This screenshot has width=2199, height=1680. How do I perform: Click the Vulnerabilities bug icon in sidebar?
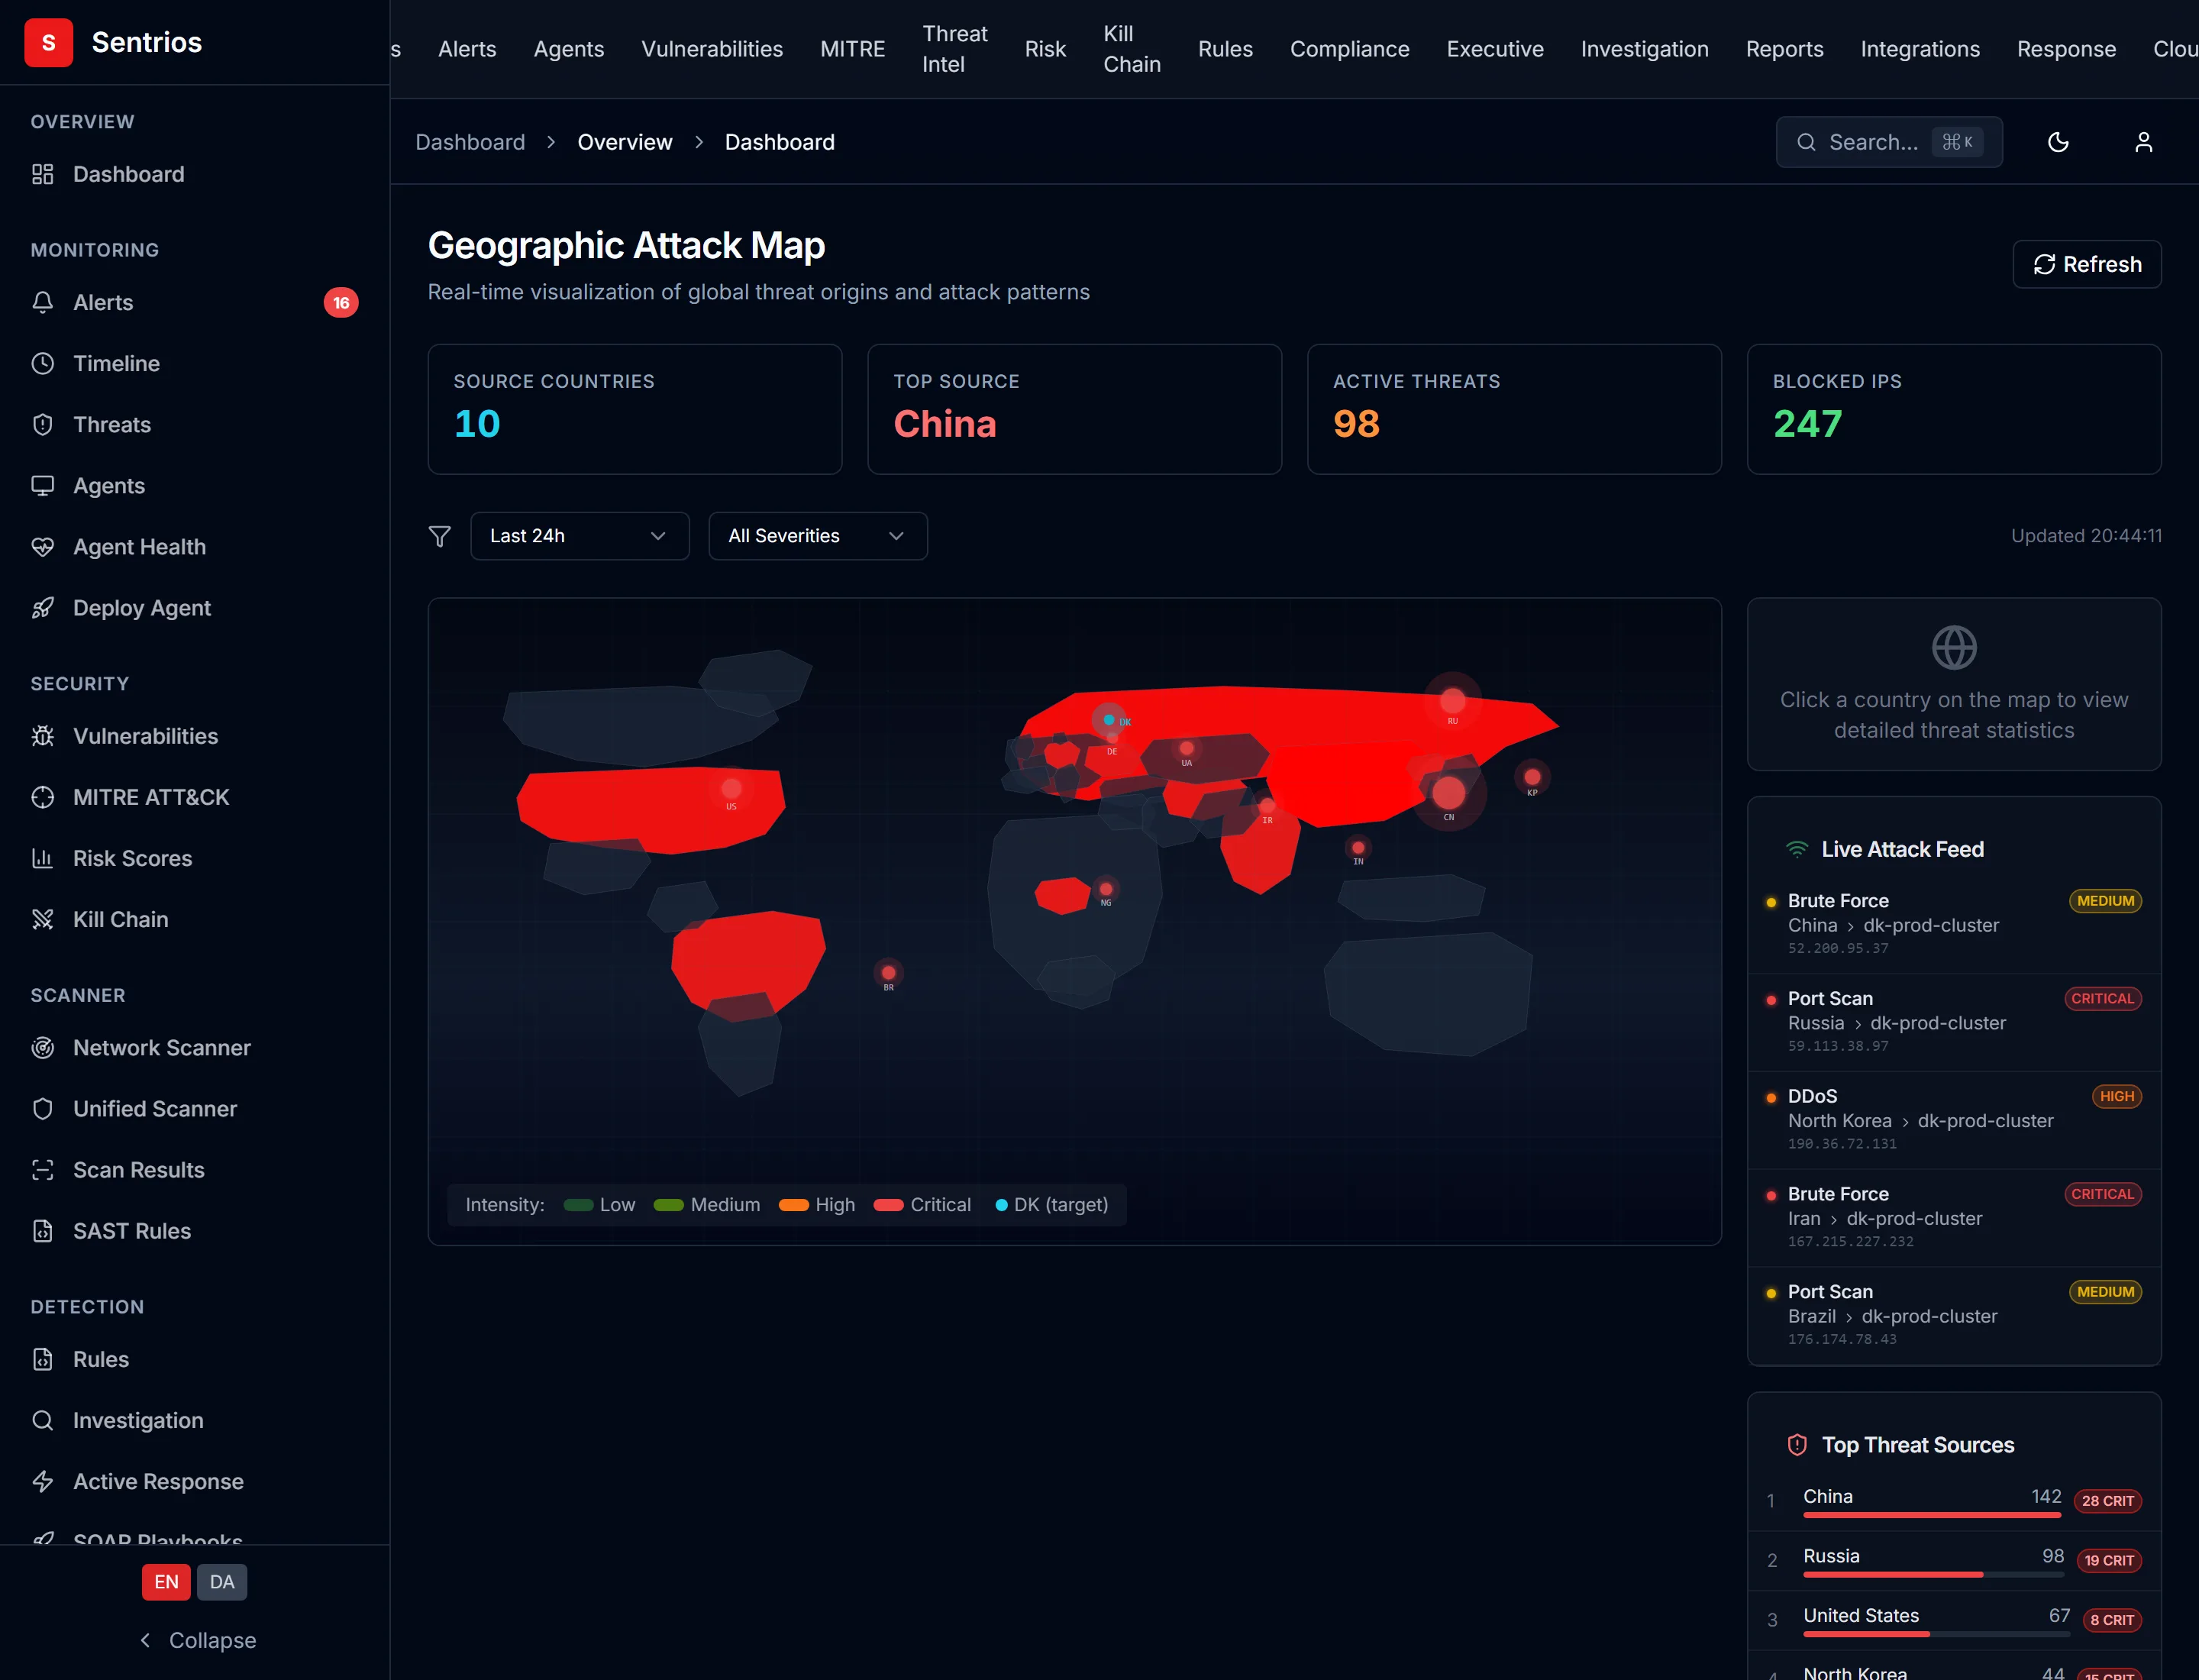tap(42, 736)
